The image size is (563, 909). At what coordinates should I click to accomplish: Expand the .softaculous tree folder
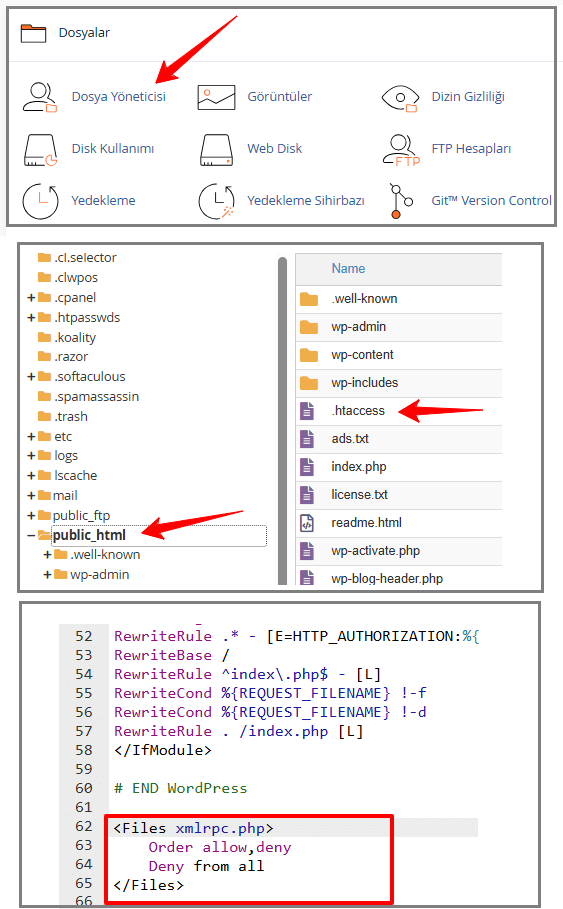click(x=31, y=377)
